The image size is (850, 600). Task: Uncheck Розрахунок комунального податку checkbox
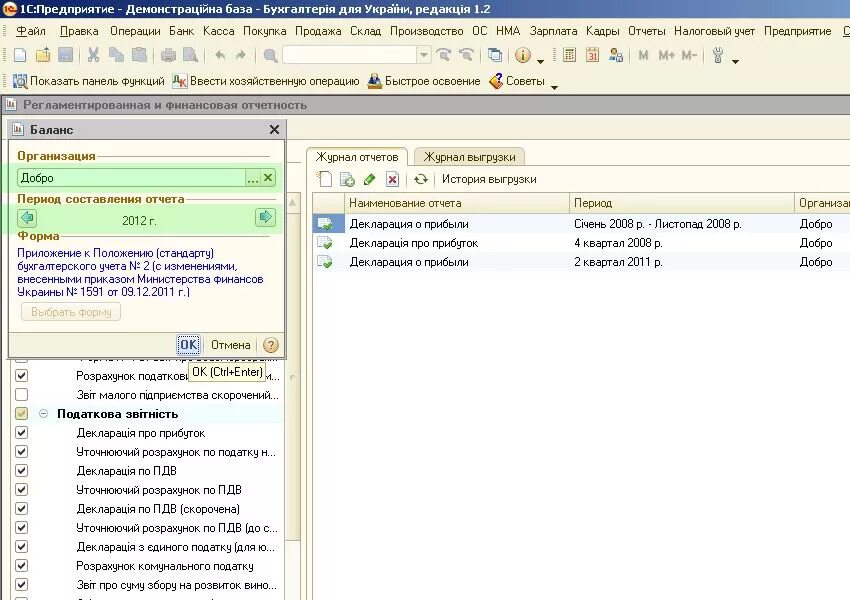point(21,565)
